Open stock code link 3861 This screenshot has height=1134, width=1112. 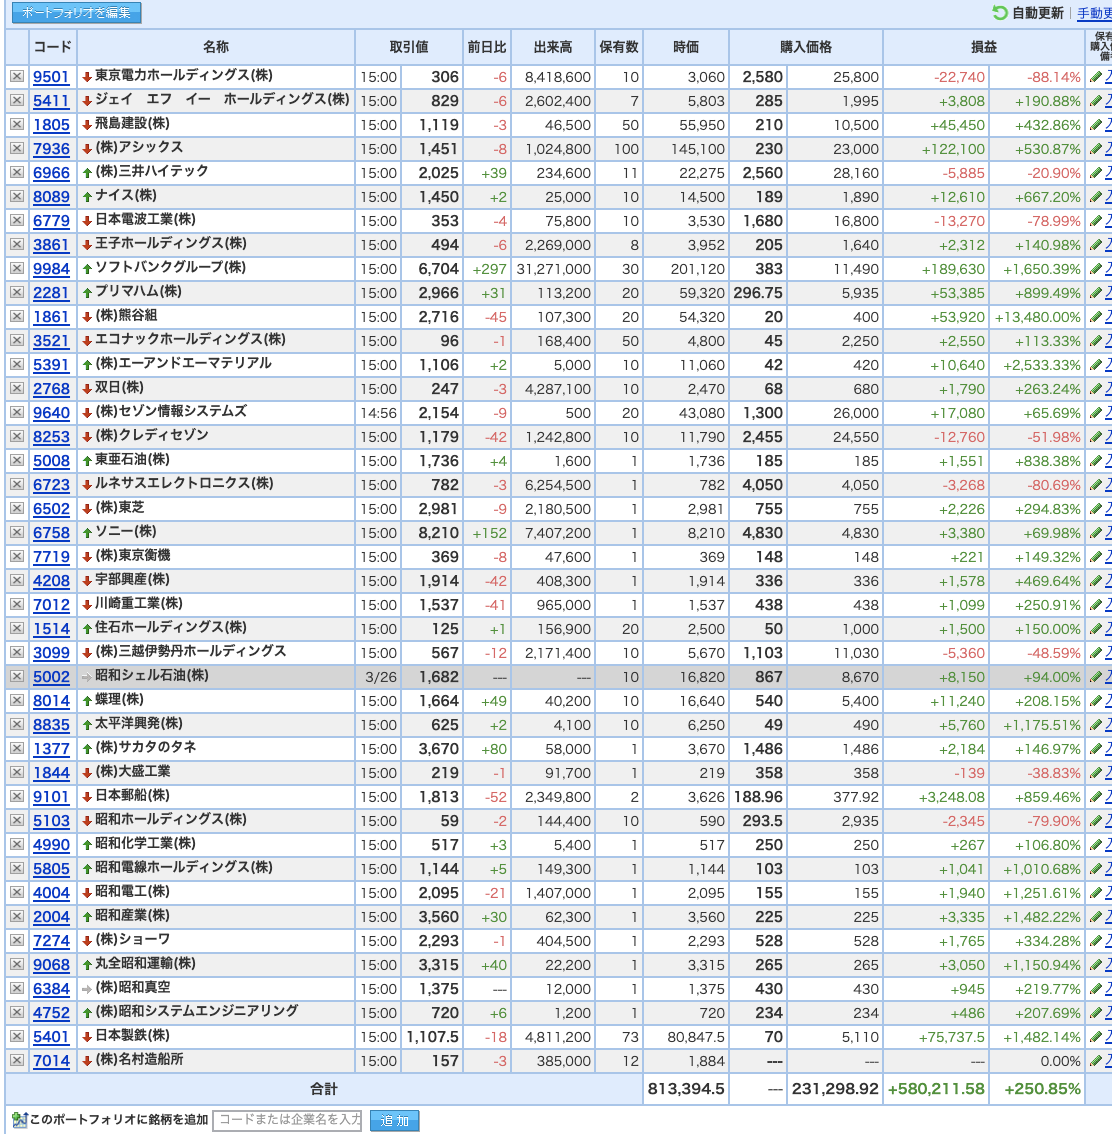[51, 244]
